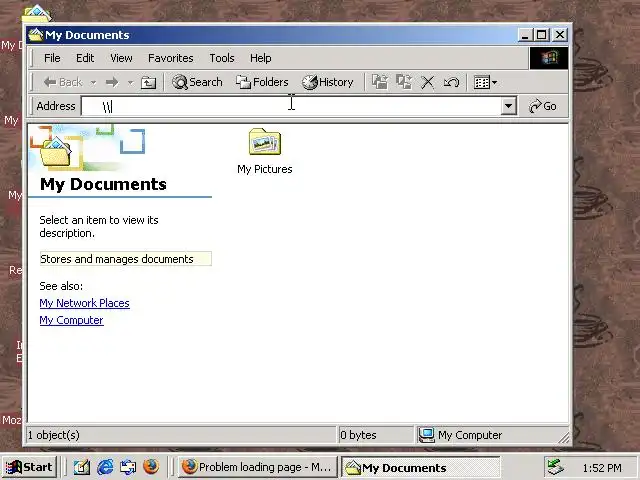Go up one folder level
This screenshot has height=480, width=640.
[x=148, y=83]
